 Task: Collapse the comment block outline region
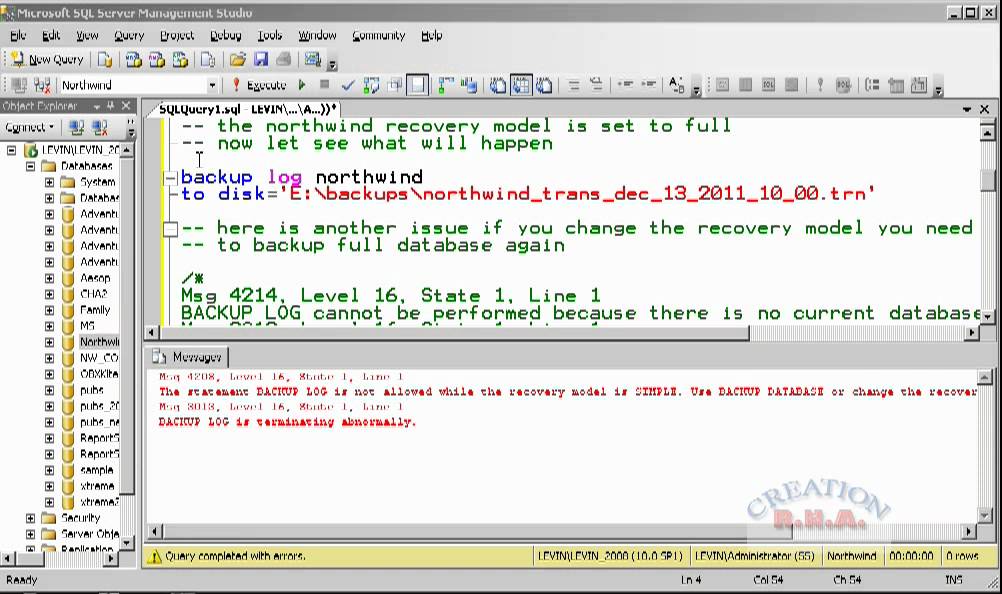[170, 229]
